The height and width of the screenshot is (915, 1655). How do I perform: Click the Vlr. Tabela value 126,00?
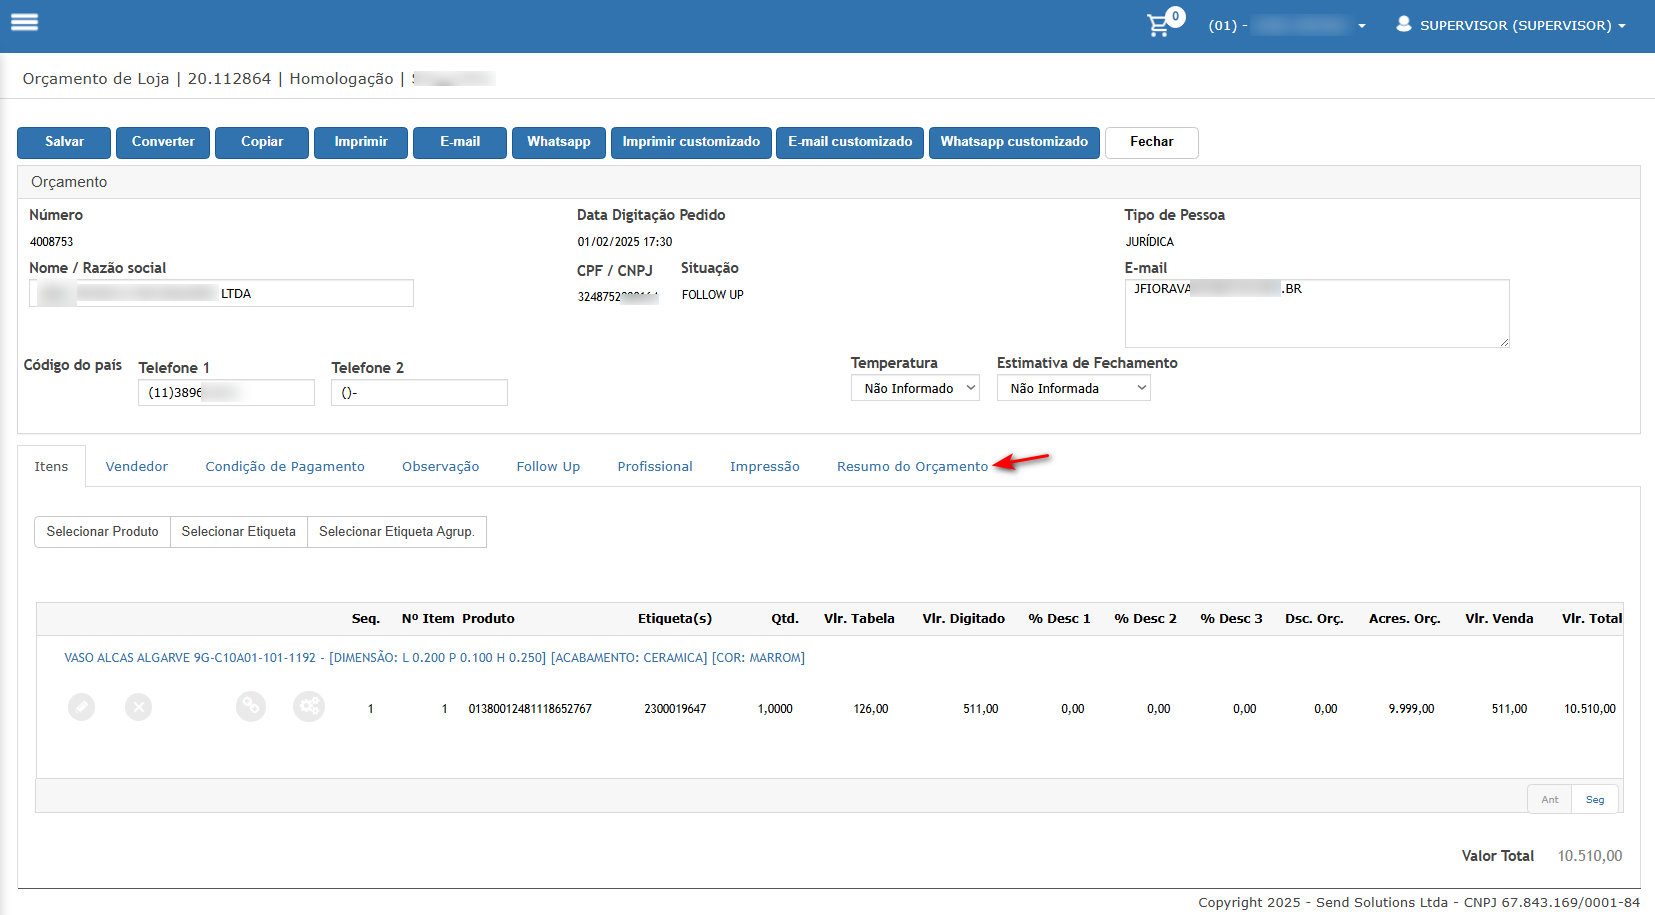871,709
